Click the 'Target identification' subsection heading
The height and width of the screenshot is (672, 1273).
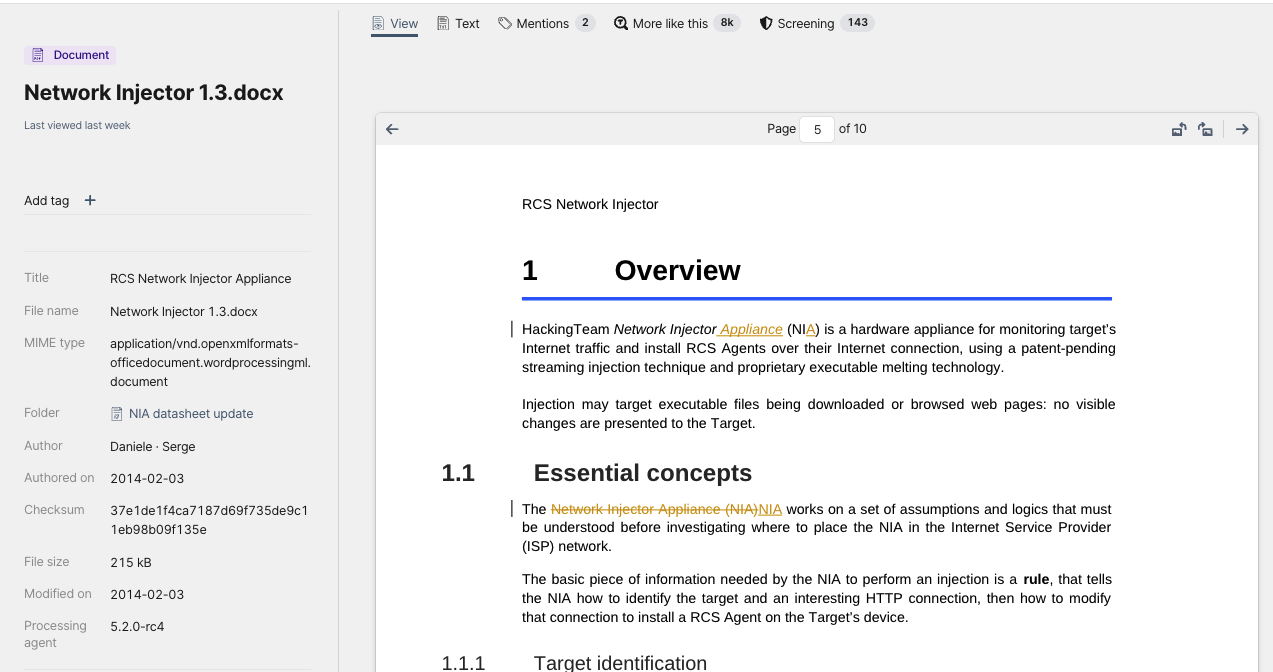click(x=620, y=663)
